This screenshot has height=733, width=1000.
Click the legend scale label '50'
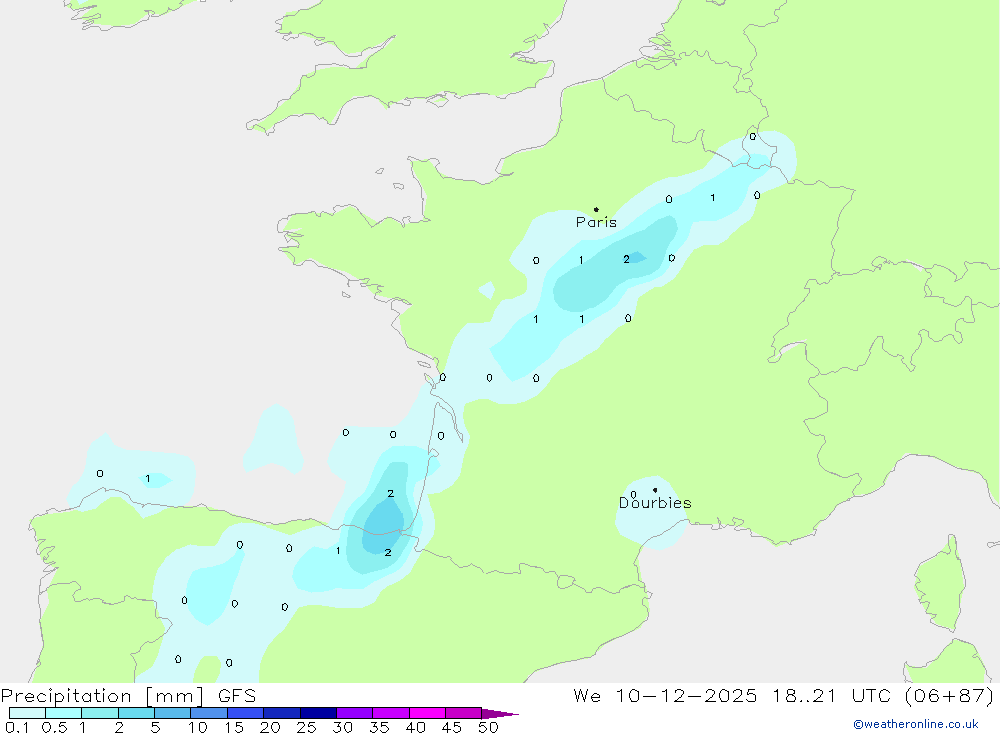(x=489, y=727)
